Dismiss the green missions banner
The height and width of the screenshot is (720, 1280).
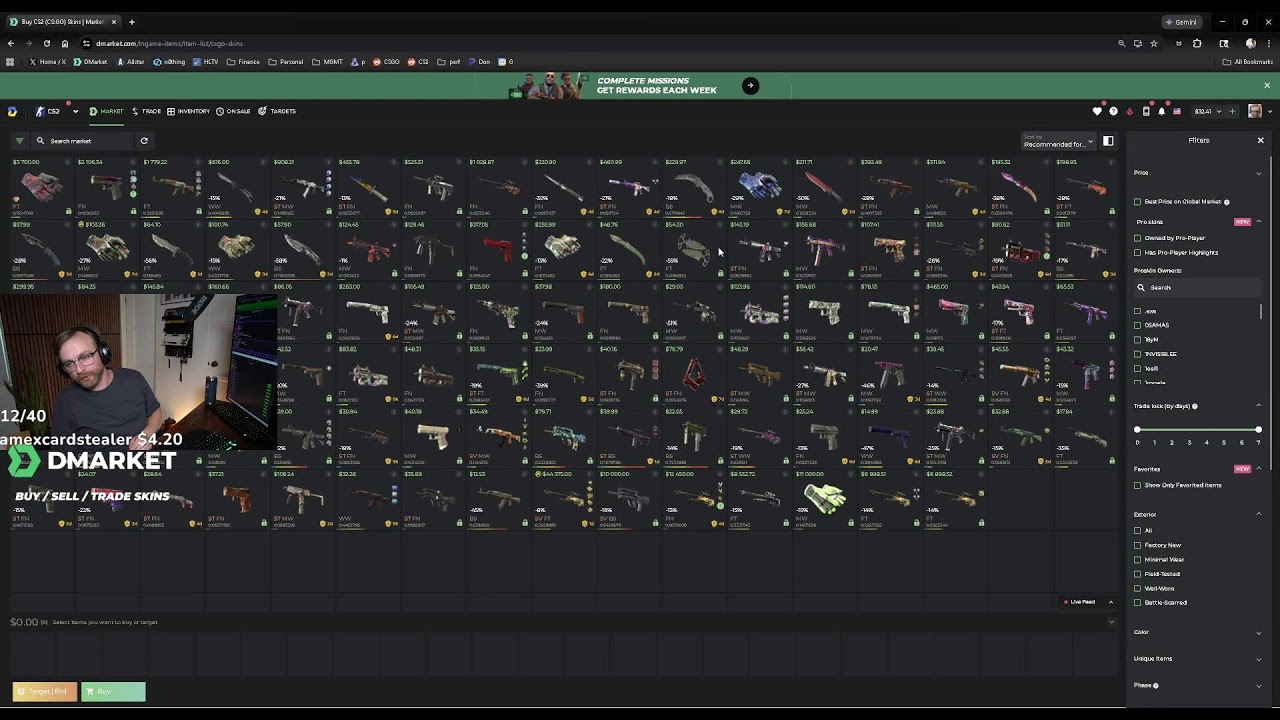(x=1266, y=85)
